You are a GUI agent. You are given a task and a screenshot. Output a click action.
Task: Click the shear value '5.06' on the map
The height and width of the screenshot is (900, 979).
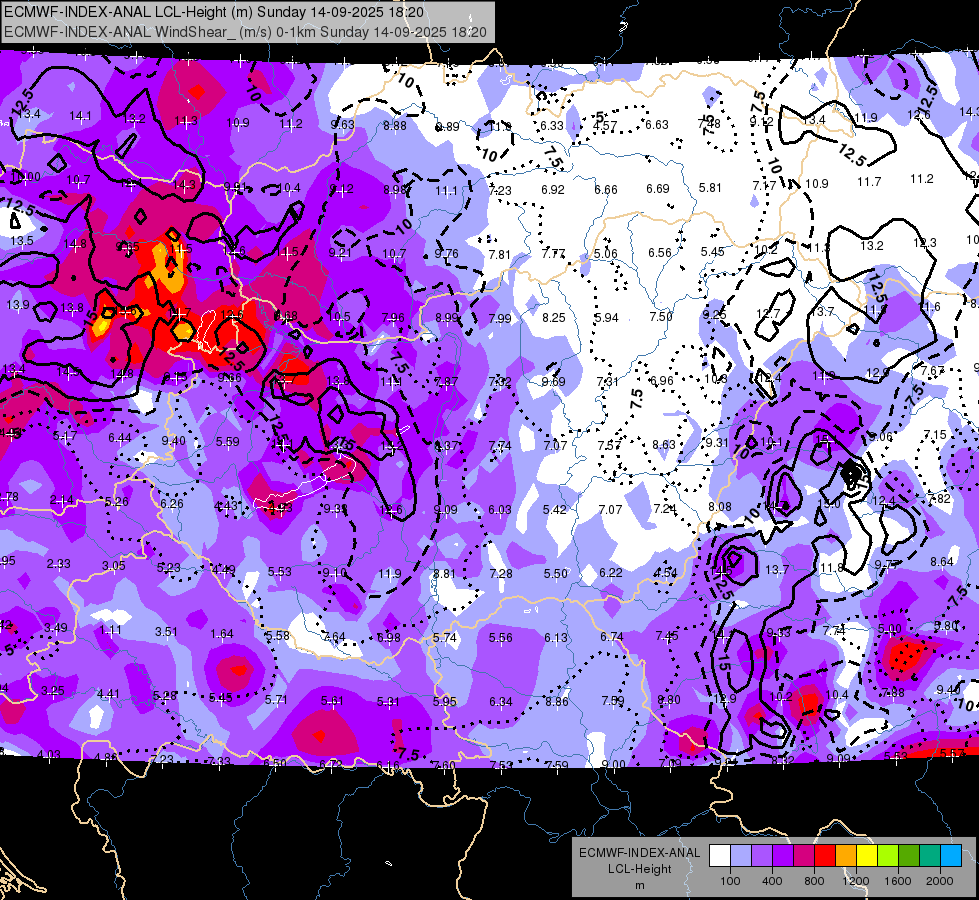[606, 254]
